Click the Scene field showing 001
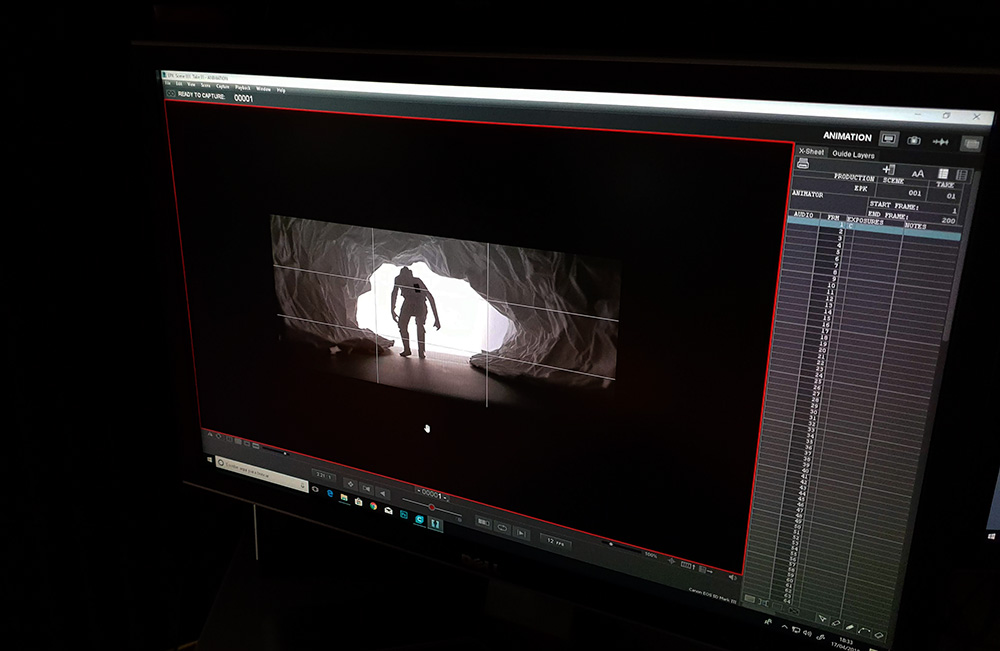This screenshot has height=651, width=1000. point(915,193)
